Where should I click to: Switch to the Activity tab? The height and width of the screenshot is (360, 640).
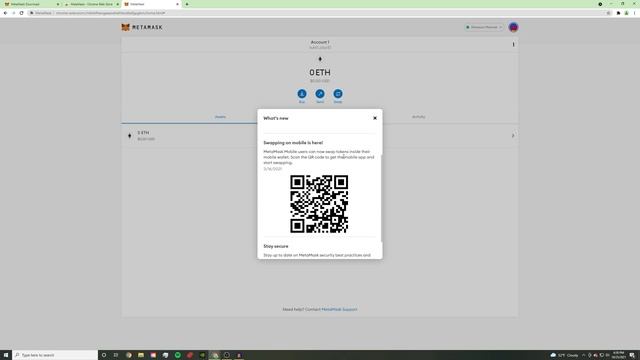pos(418,117)
